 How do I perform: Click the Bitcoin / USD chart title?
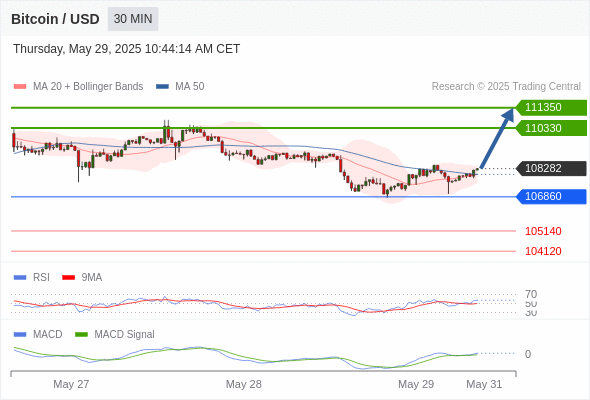pos(55,19)
